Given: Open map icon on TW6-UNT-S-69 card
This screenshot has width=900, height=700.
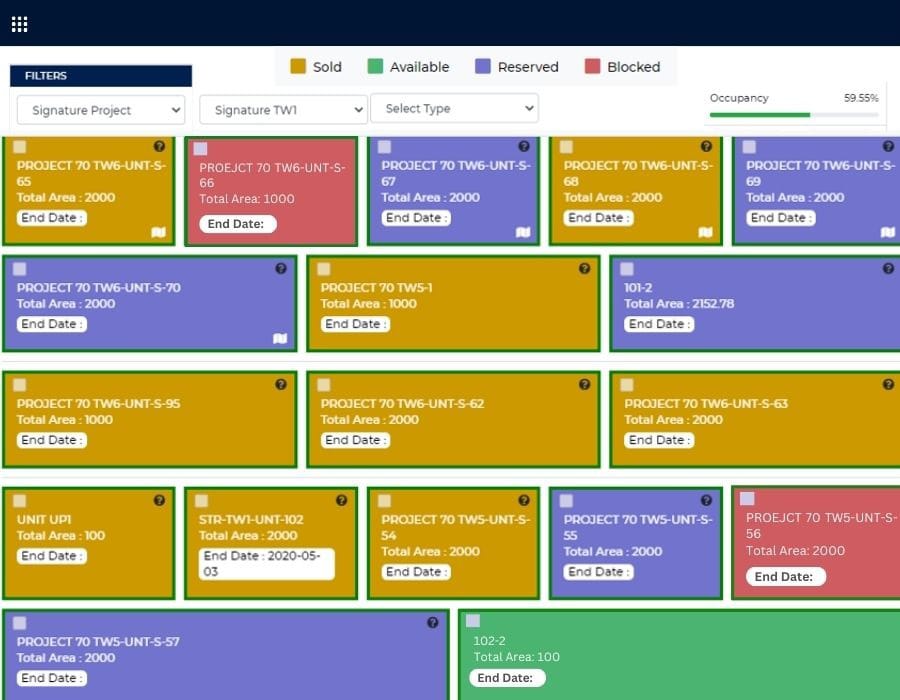Looking at the screenshot, I should point(887,232).
